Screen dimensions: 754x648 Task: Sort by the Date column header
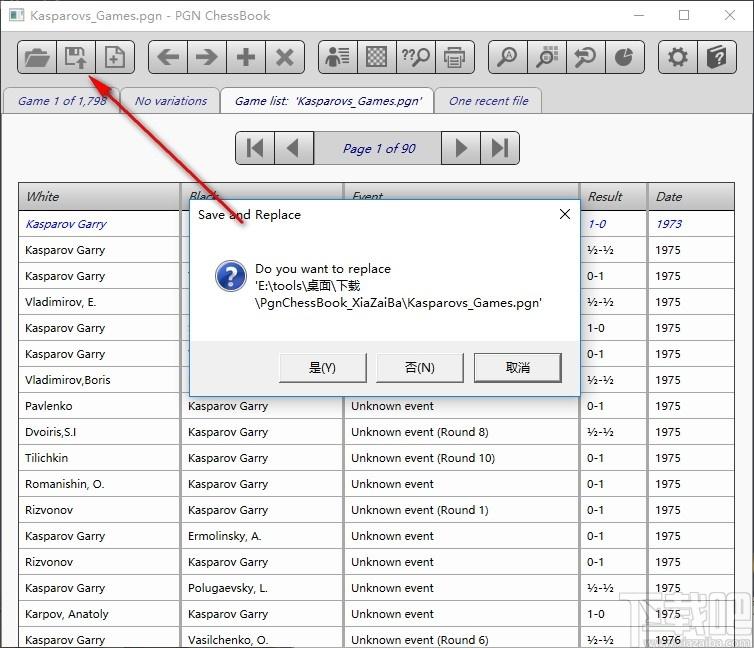coord(691,197)
